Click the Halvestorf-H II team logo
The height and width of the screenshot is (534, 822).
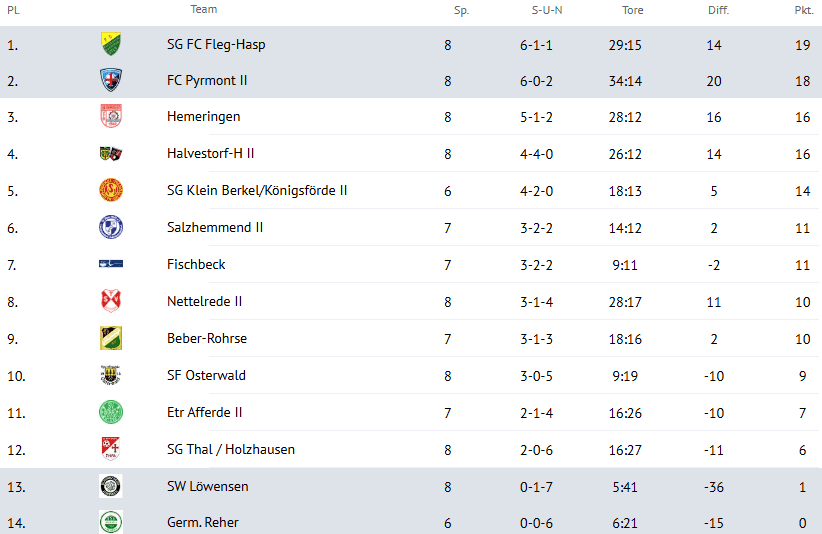pos(110,154)
